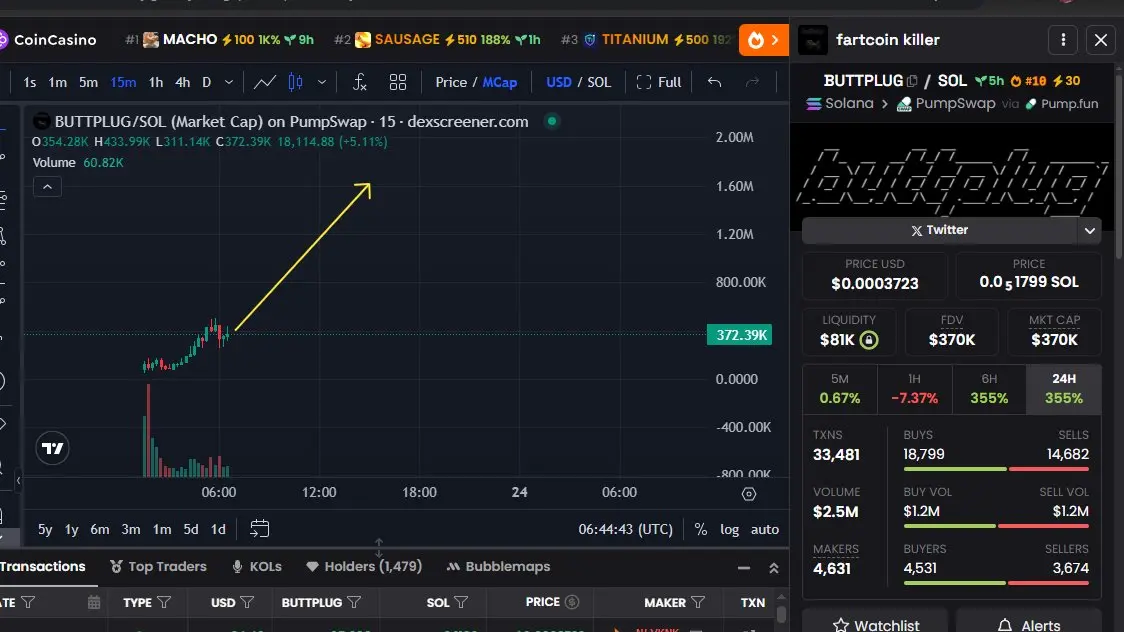Select the D daily timeframe

(x=206, y=82)
